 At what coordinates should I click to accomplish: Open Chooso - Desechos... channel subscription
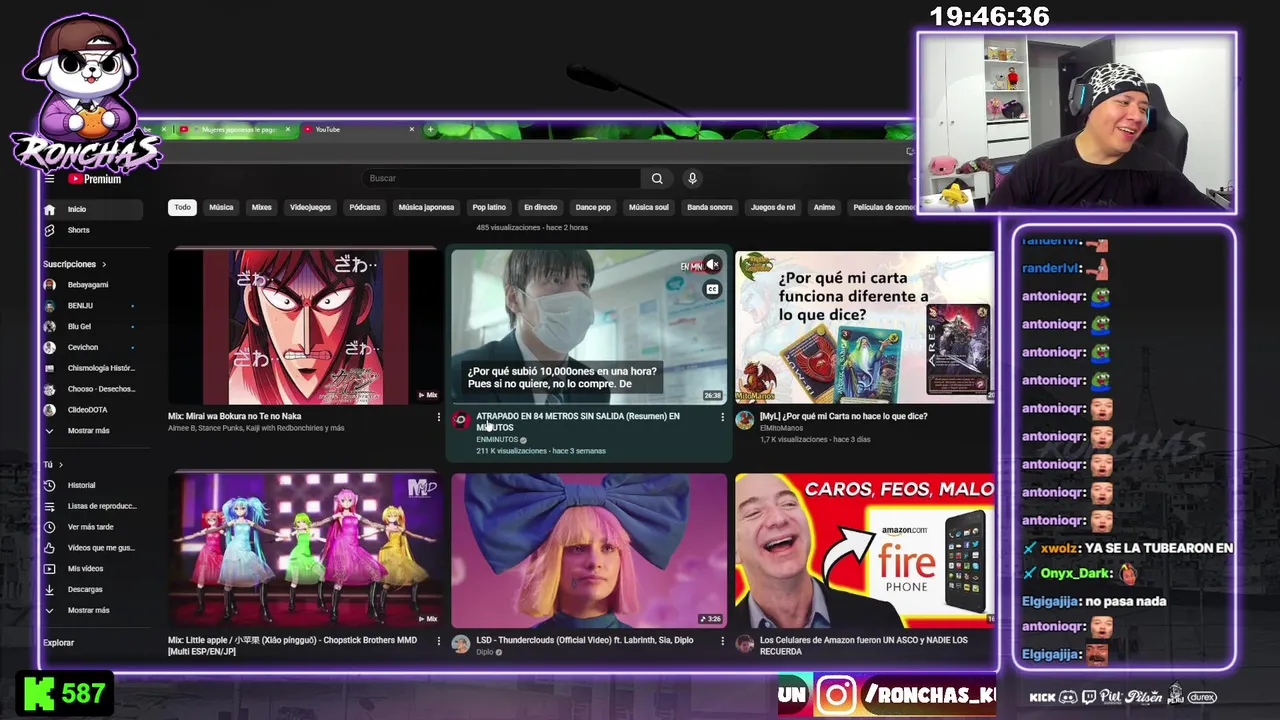(x=92, y=389)
